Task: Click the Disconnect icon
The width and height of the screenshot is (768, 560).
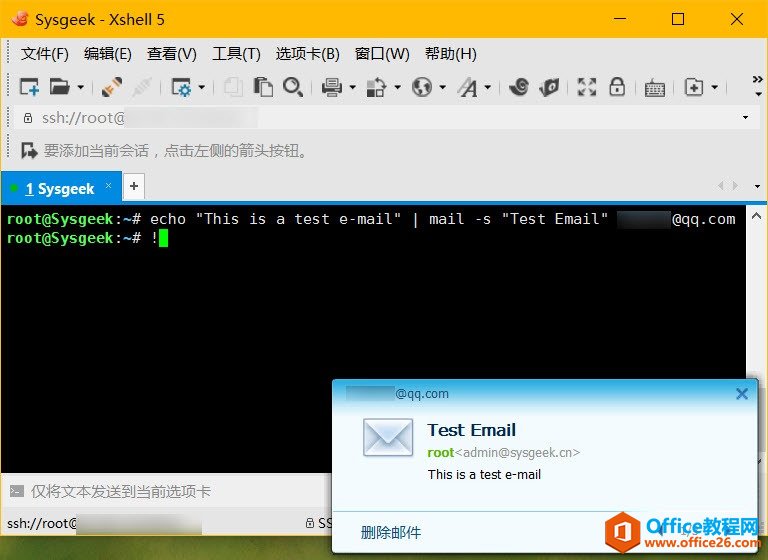Action: pyautogui.click(x=141, y=87)
